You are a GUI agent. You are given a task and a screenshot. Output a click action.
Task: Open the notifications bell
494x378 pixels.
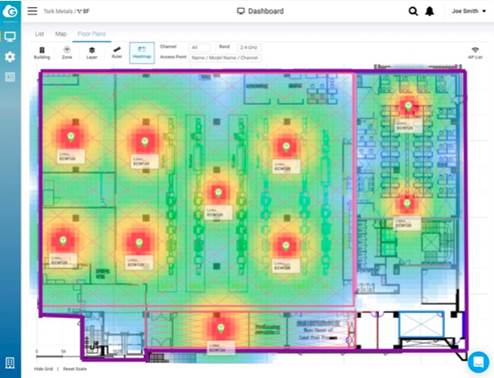pyautogui.click(x=430, y=11)
